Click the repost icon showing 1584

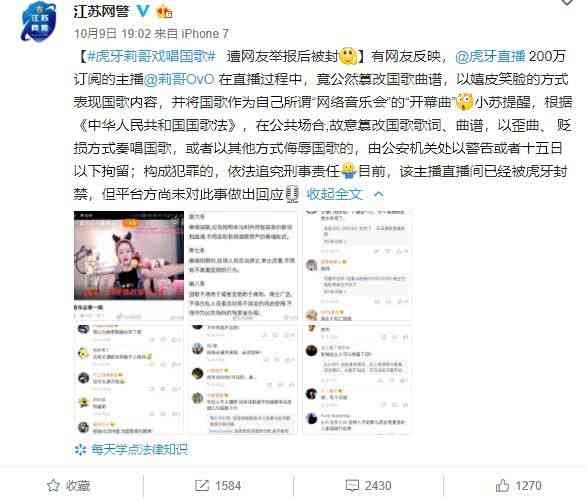tap(202, 486)
